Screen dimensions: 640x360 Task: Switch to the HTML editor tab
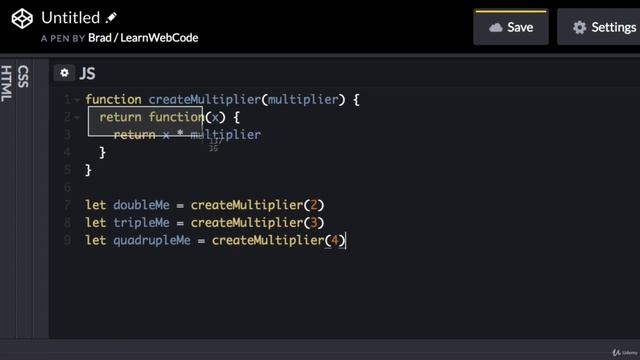pos(7,84)
